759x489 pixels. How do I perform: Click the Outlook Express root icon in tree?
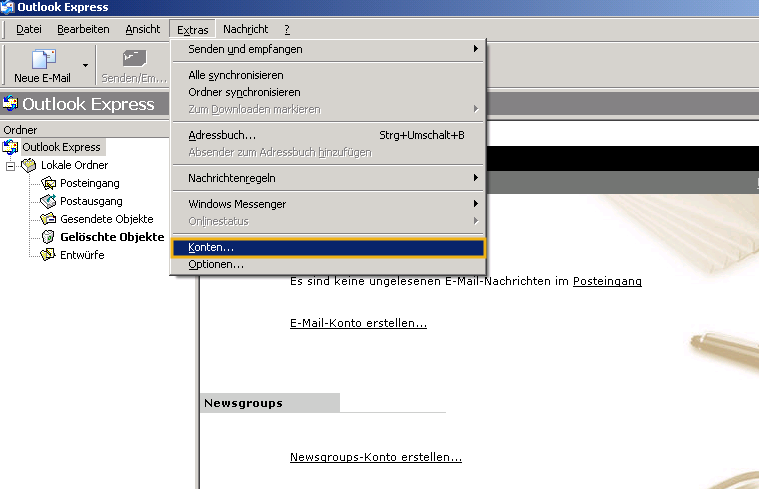(11, 147)
